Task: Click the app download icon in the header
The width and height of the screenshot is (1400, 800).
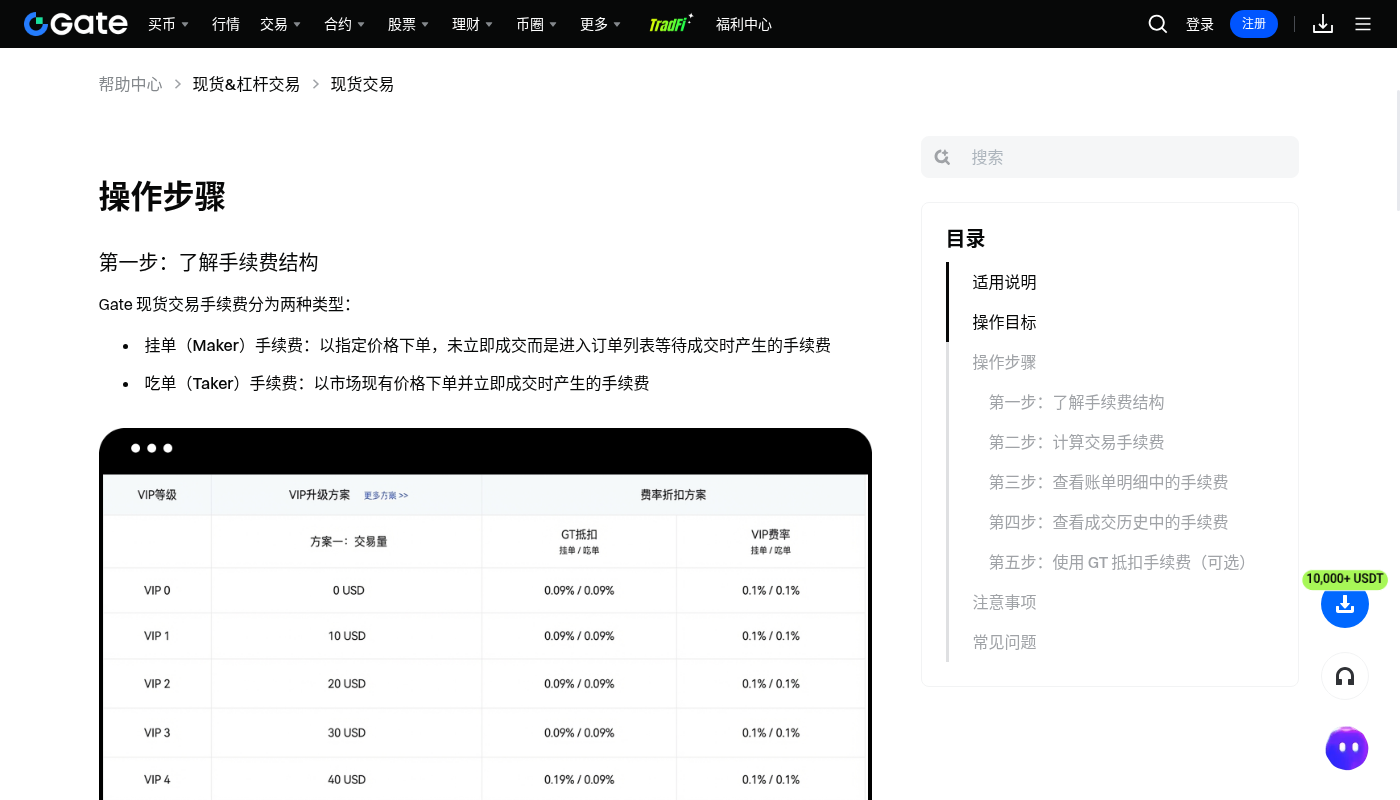Action: [1323, 24]
